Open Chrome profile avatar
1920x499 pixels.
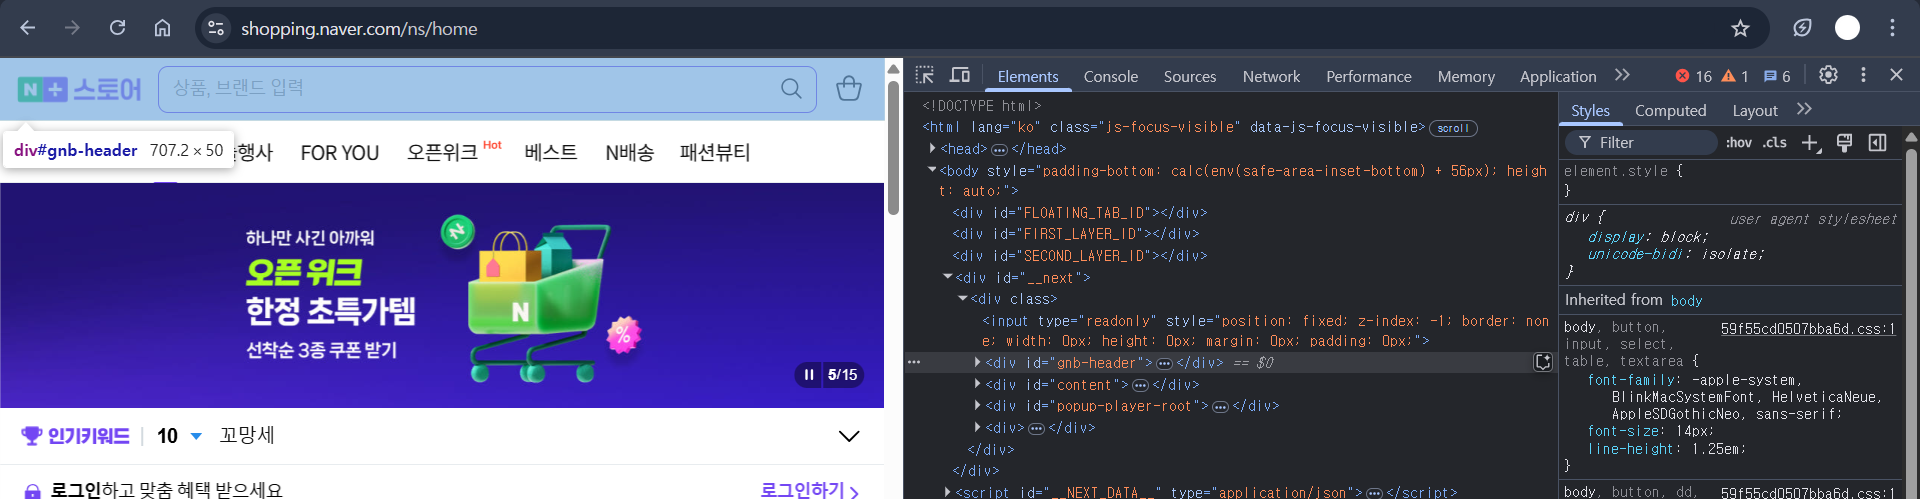1847,28
